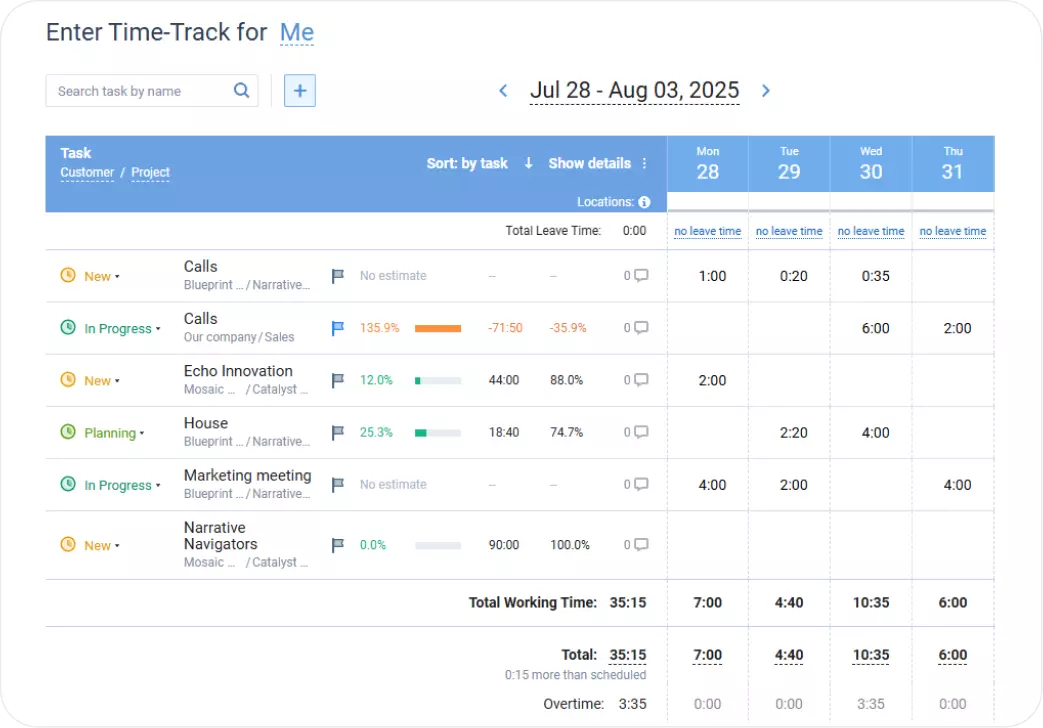Open the Me user selector
This screenshot has width=1043, height=728.
[297, 32]
